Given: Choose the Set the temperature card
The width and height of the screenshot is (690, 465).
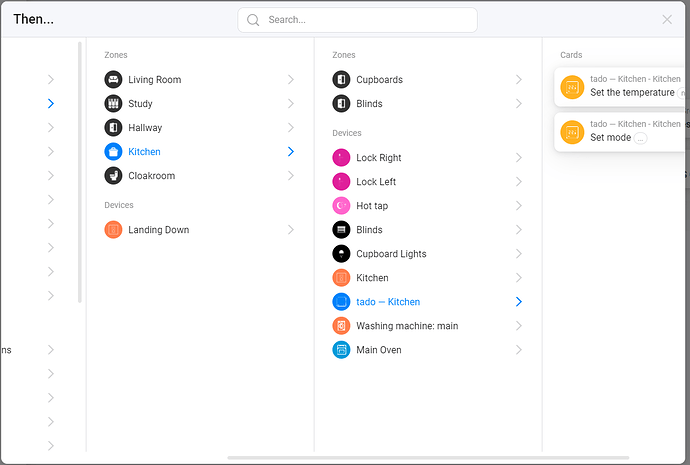Looking at the screenshot, I should point(620,87).
